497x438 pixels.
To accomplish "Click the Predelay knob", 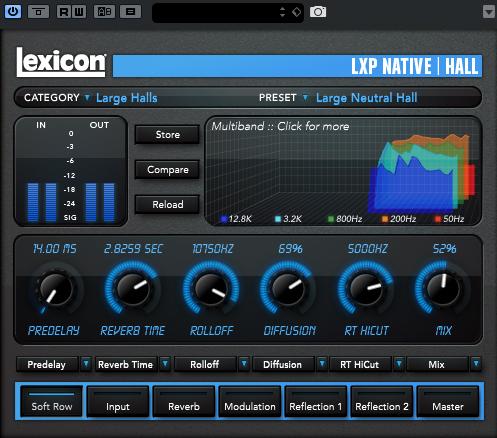I will click(x=55, y=289).
